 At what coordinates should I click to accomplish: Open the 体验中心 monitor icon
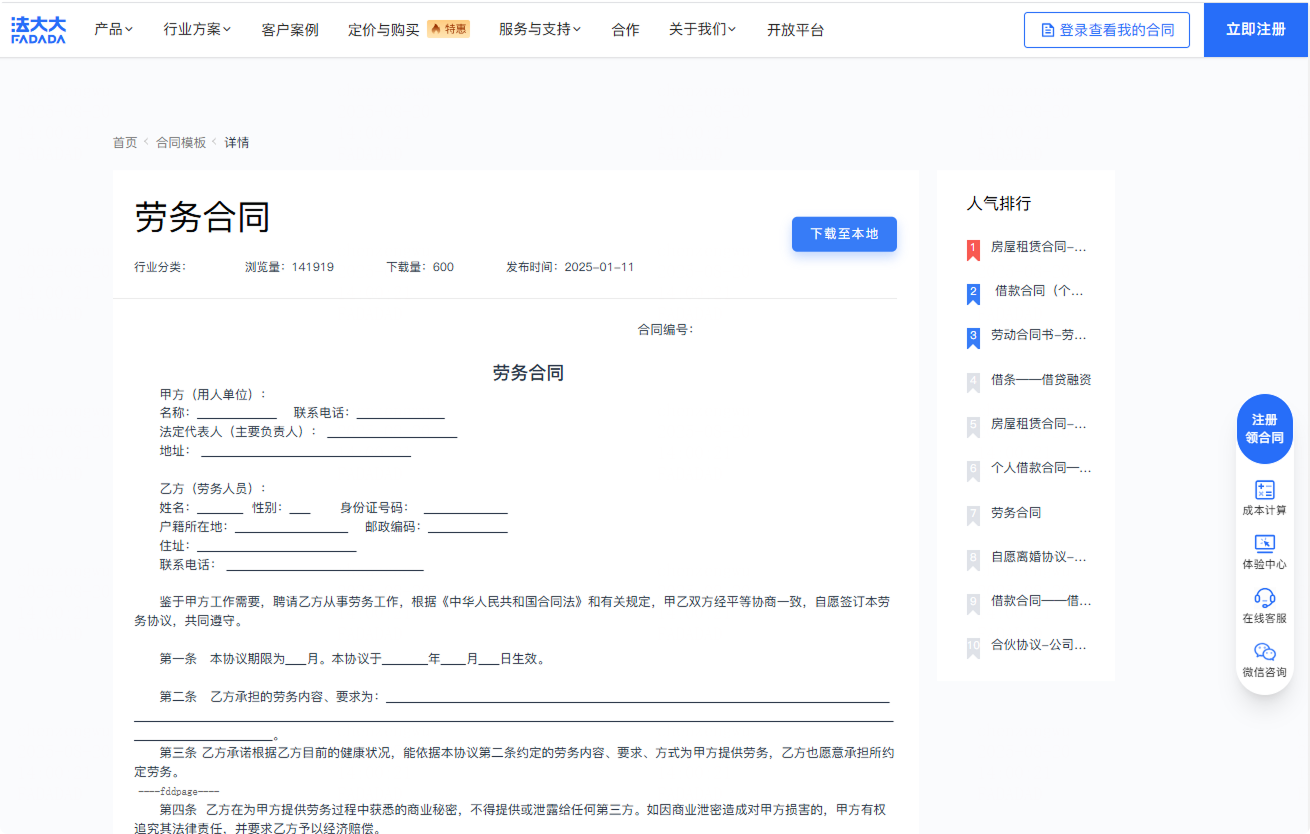tap(1265, 544)
